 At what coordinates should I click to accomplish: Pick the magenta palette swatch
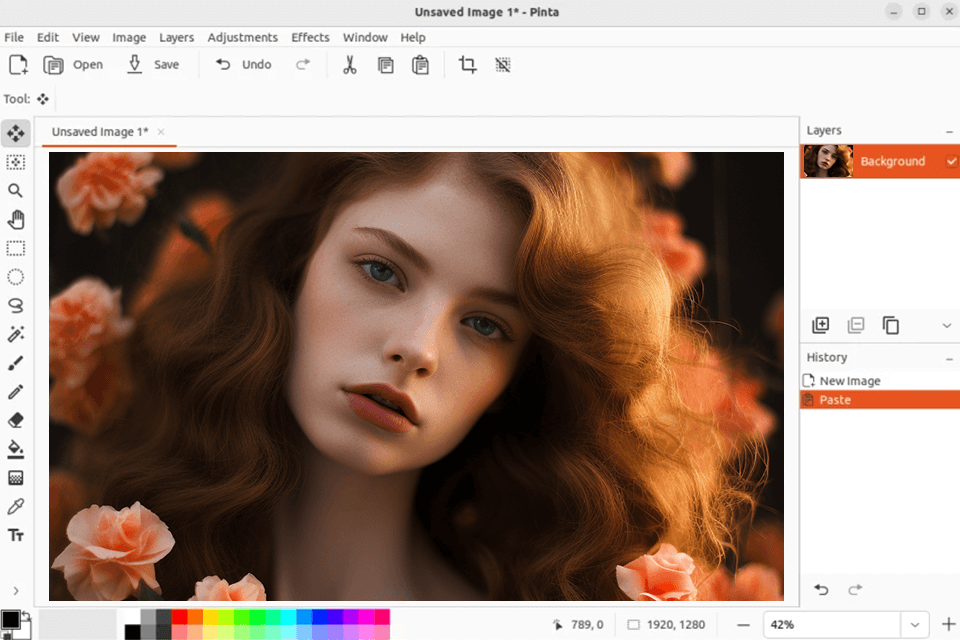click(x=366, y=617)
